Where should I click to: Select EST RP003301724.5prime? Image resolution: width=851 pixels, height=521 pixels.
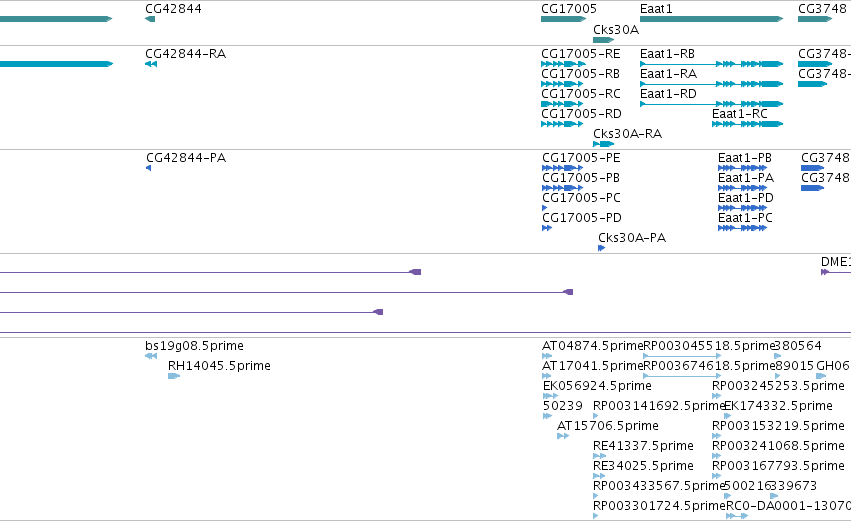pos(659,506)
